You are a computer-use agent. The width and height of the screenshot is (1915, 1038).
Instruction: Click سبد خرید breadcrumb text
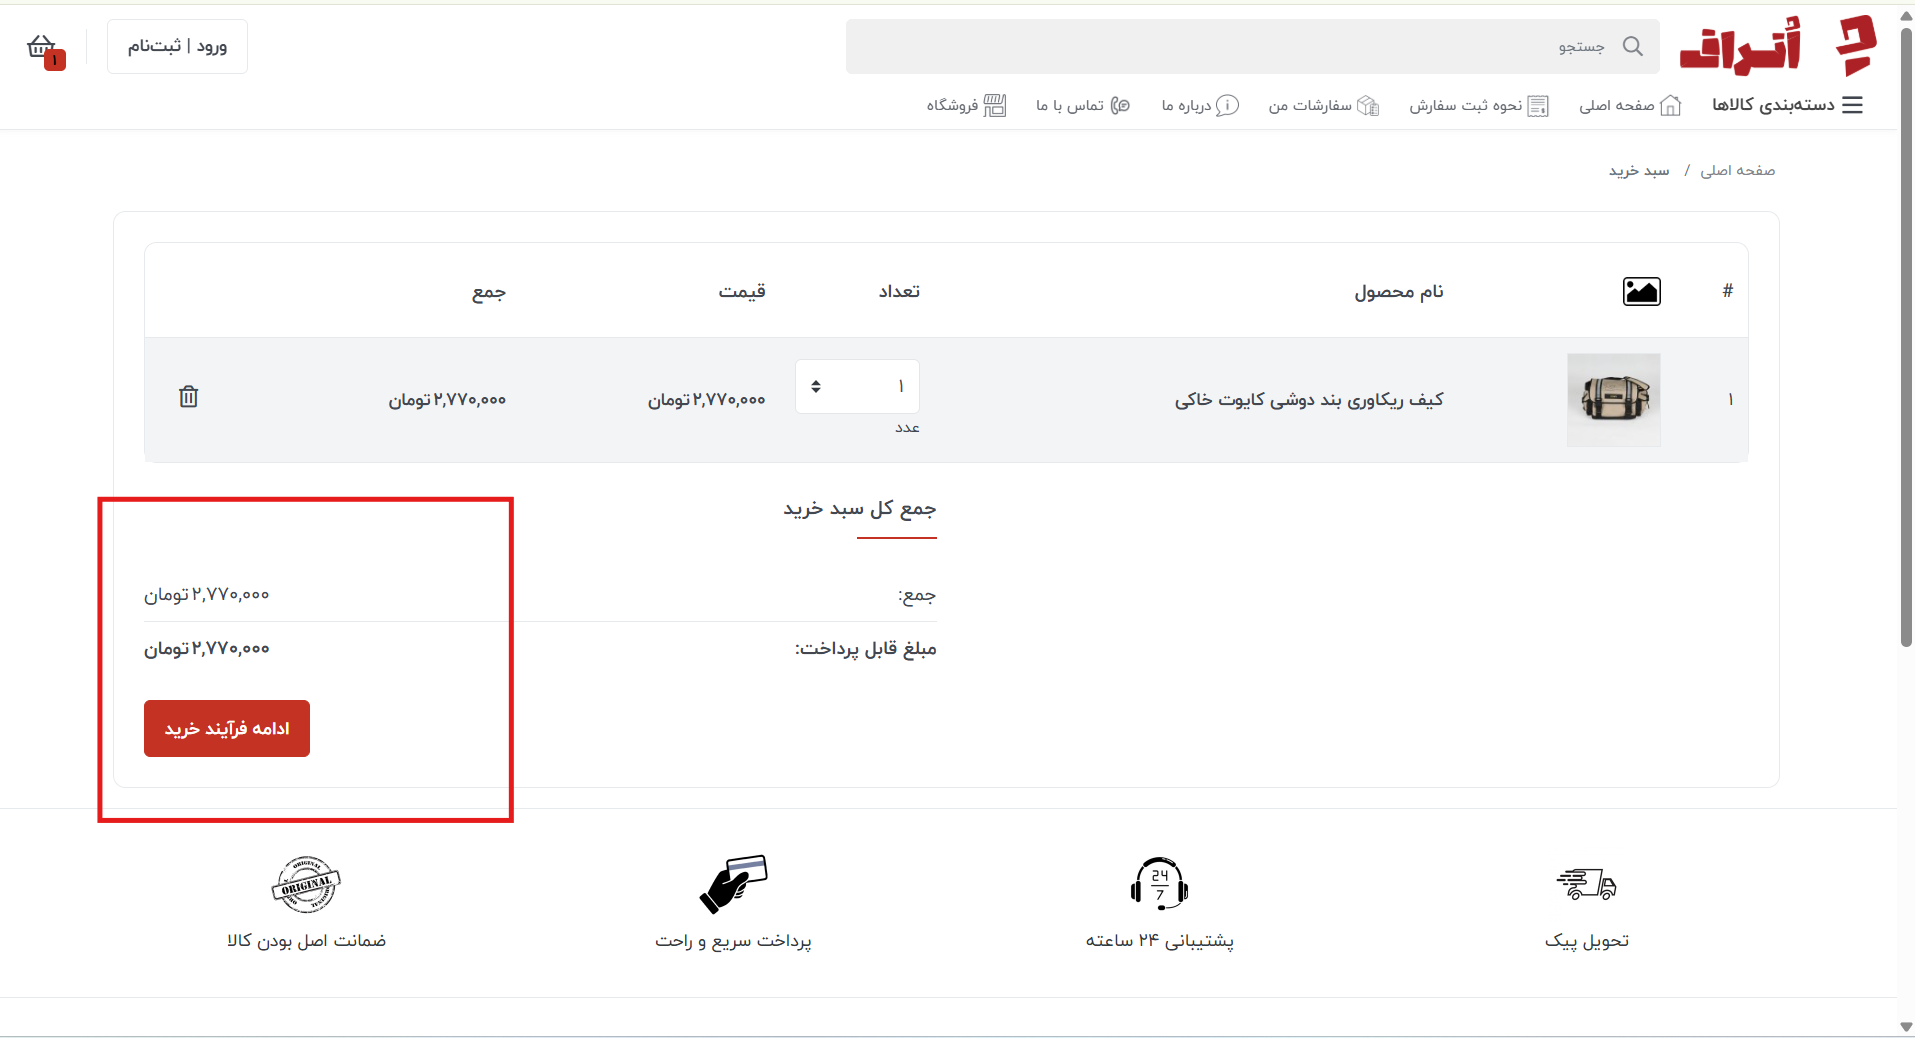(1639, 171)
